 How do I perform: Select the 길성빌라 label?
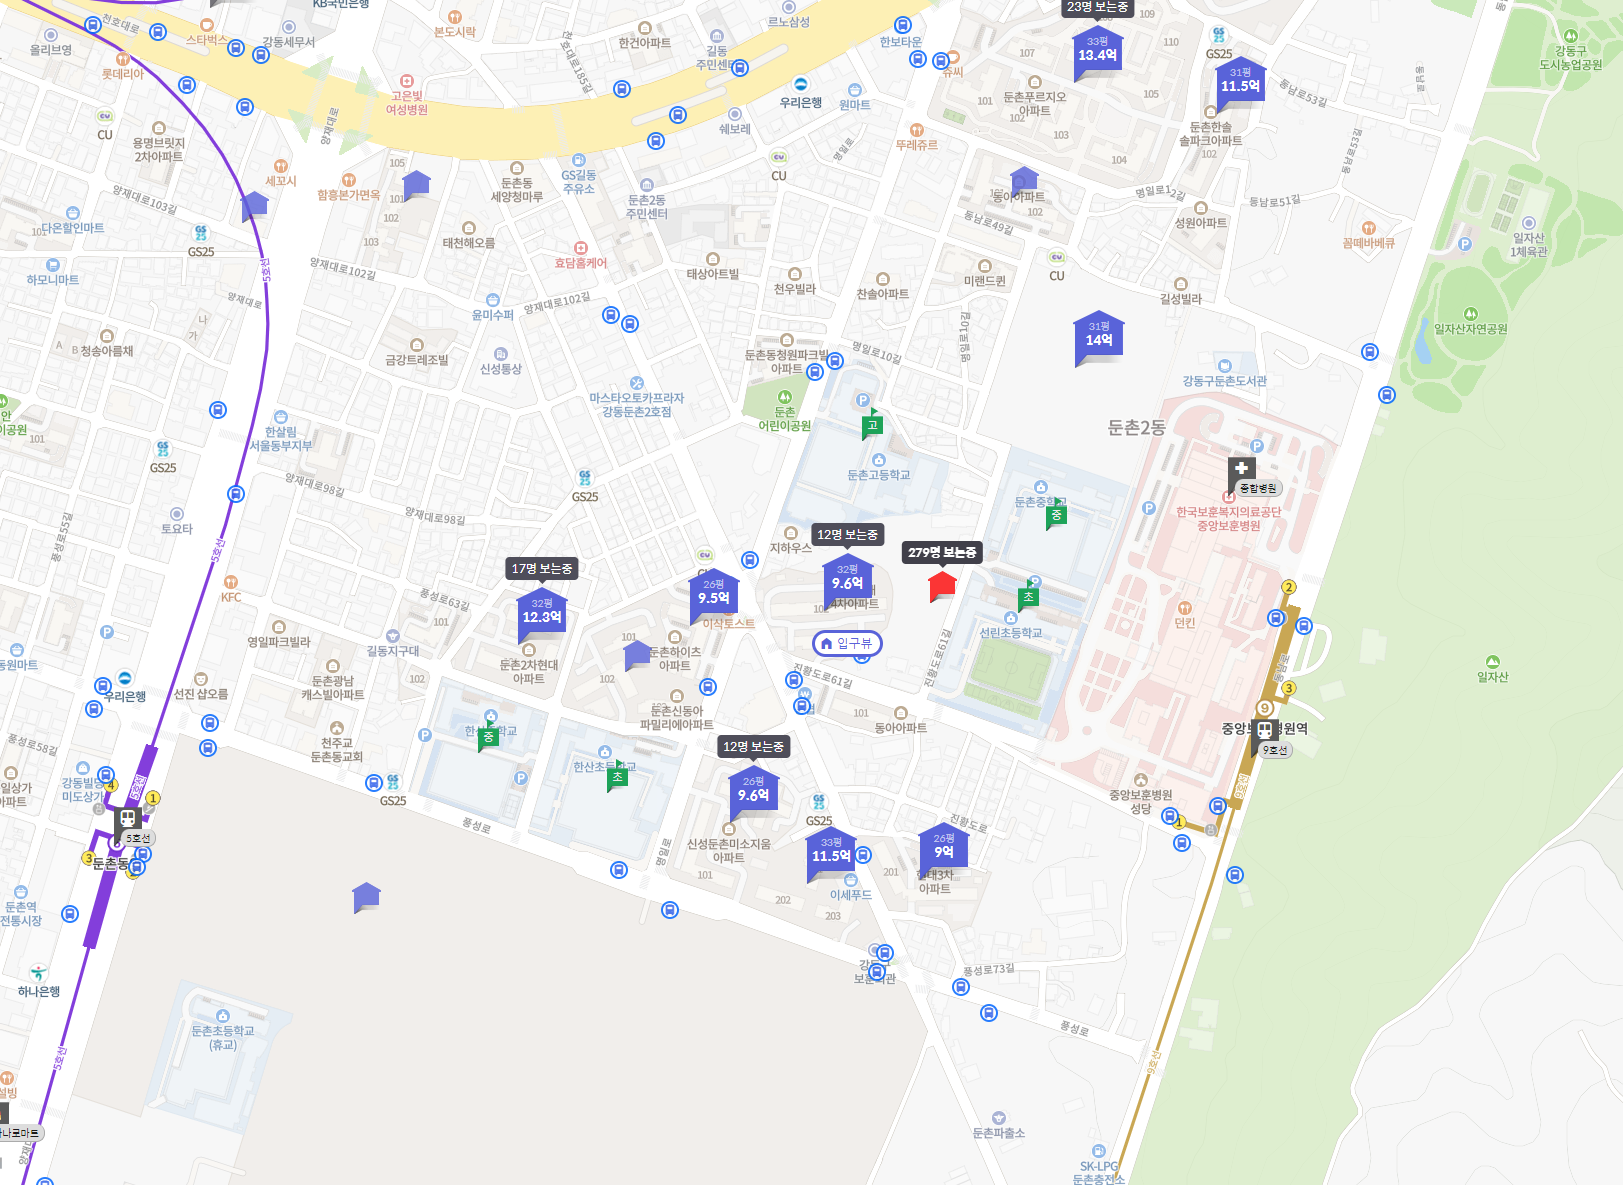click(x=1180, y=299)
